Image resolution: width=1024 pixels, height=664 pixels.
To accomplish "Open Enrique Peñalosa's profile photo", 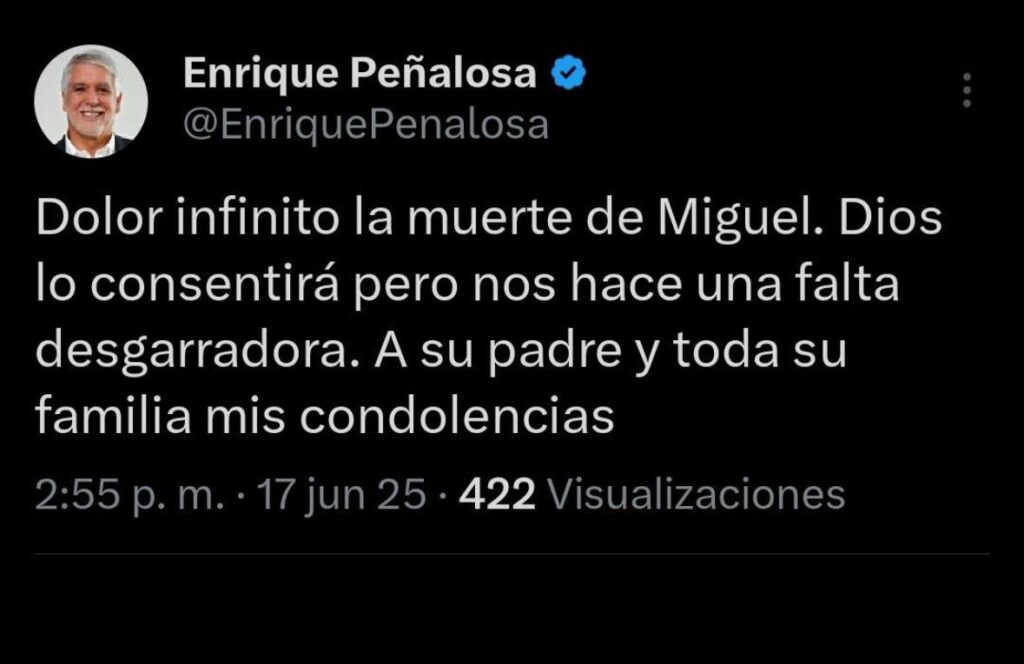I will tap(91, 101).
